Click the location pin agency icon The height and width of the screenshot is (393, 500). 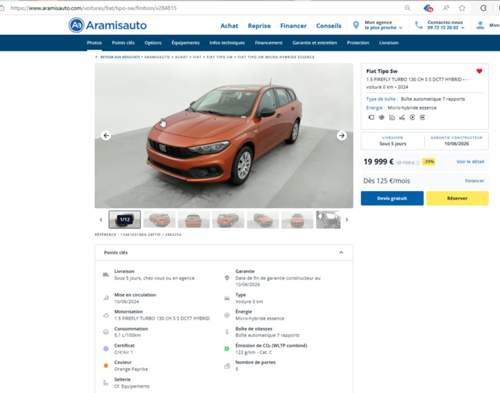pyautogui.click(x=356, y=25)
